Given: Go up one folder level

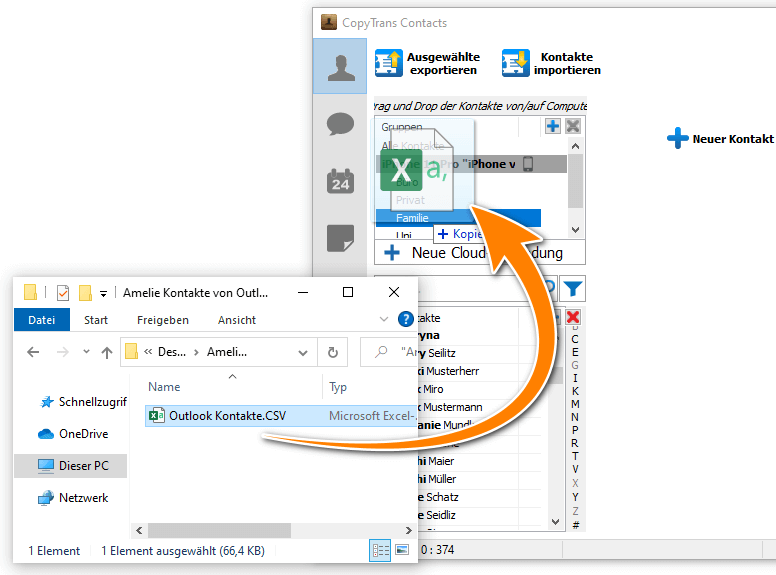Looking at the screenshot, I should [106, 352].
